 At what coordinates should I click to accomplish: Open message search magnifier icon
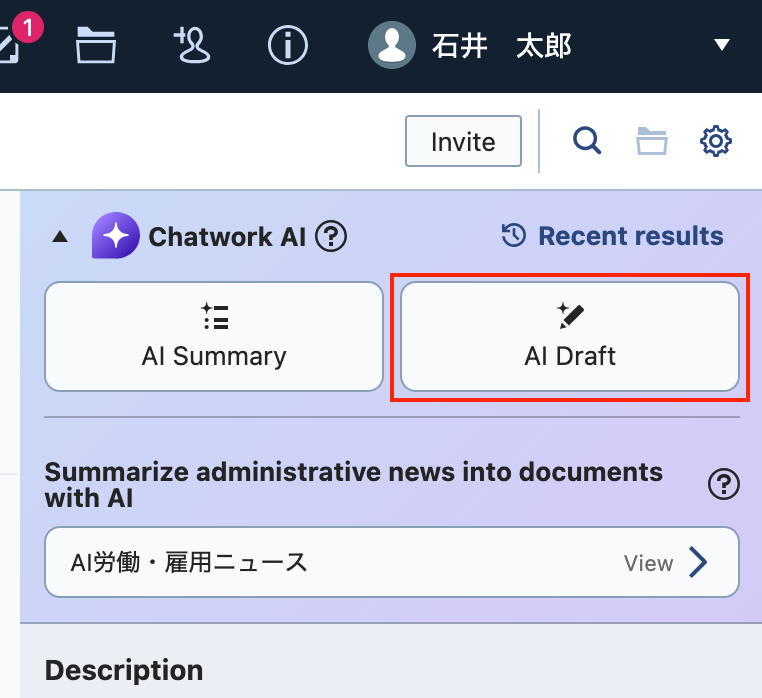[x=587, y=140]
